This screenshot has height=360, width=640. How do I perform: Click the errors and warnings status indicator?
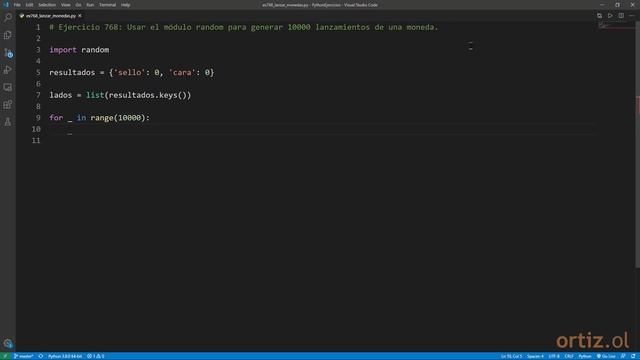(96, 356)
